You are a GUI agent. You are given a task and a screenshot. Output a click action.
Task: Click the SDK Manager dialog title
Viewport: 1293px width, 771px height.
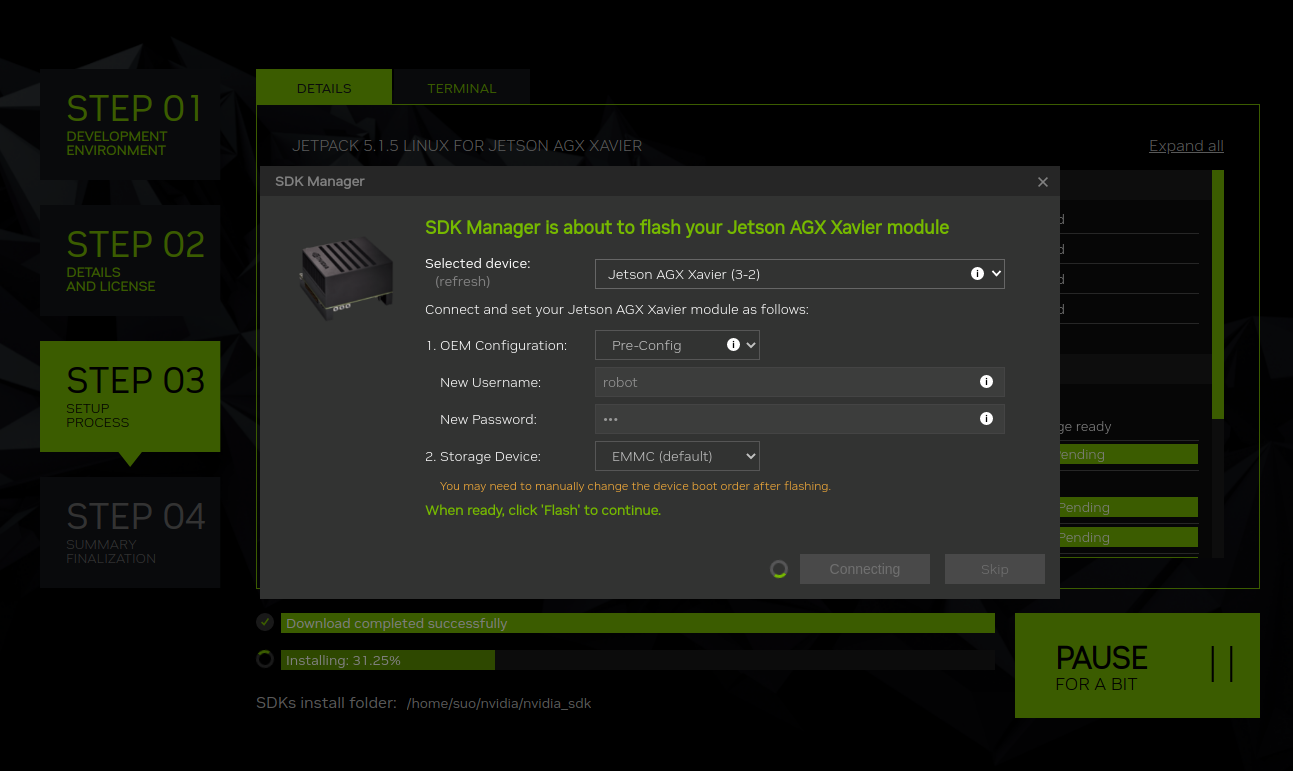coord(320,181)
